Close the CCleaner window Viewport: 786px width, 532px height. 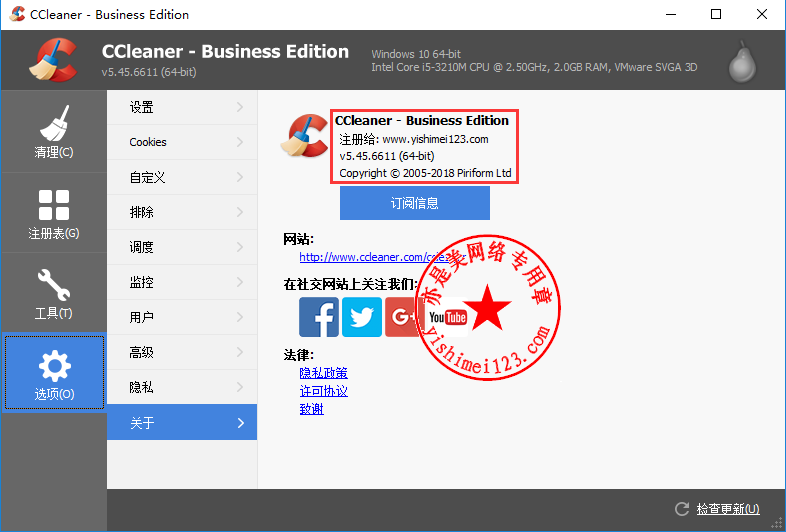point(761,14)
